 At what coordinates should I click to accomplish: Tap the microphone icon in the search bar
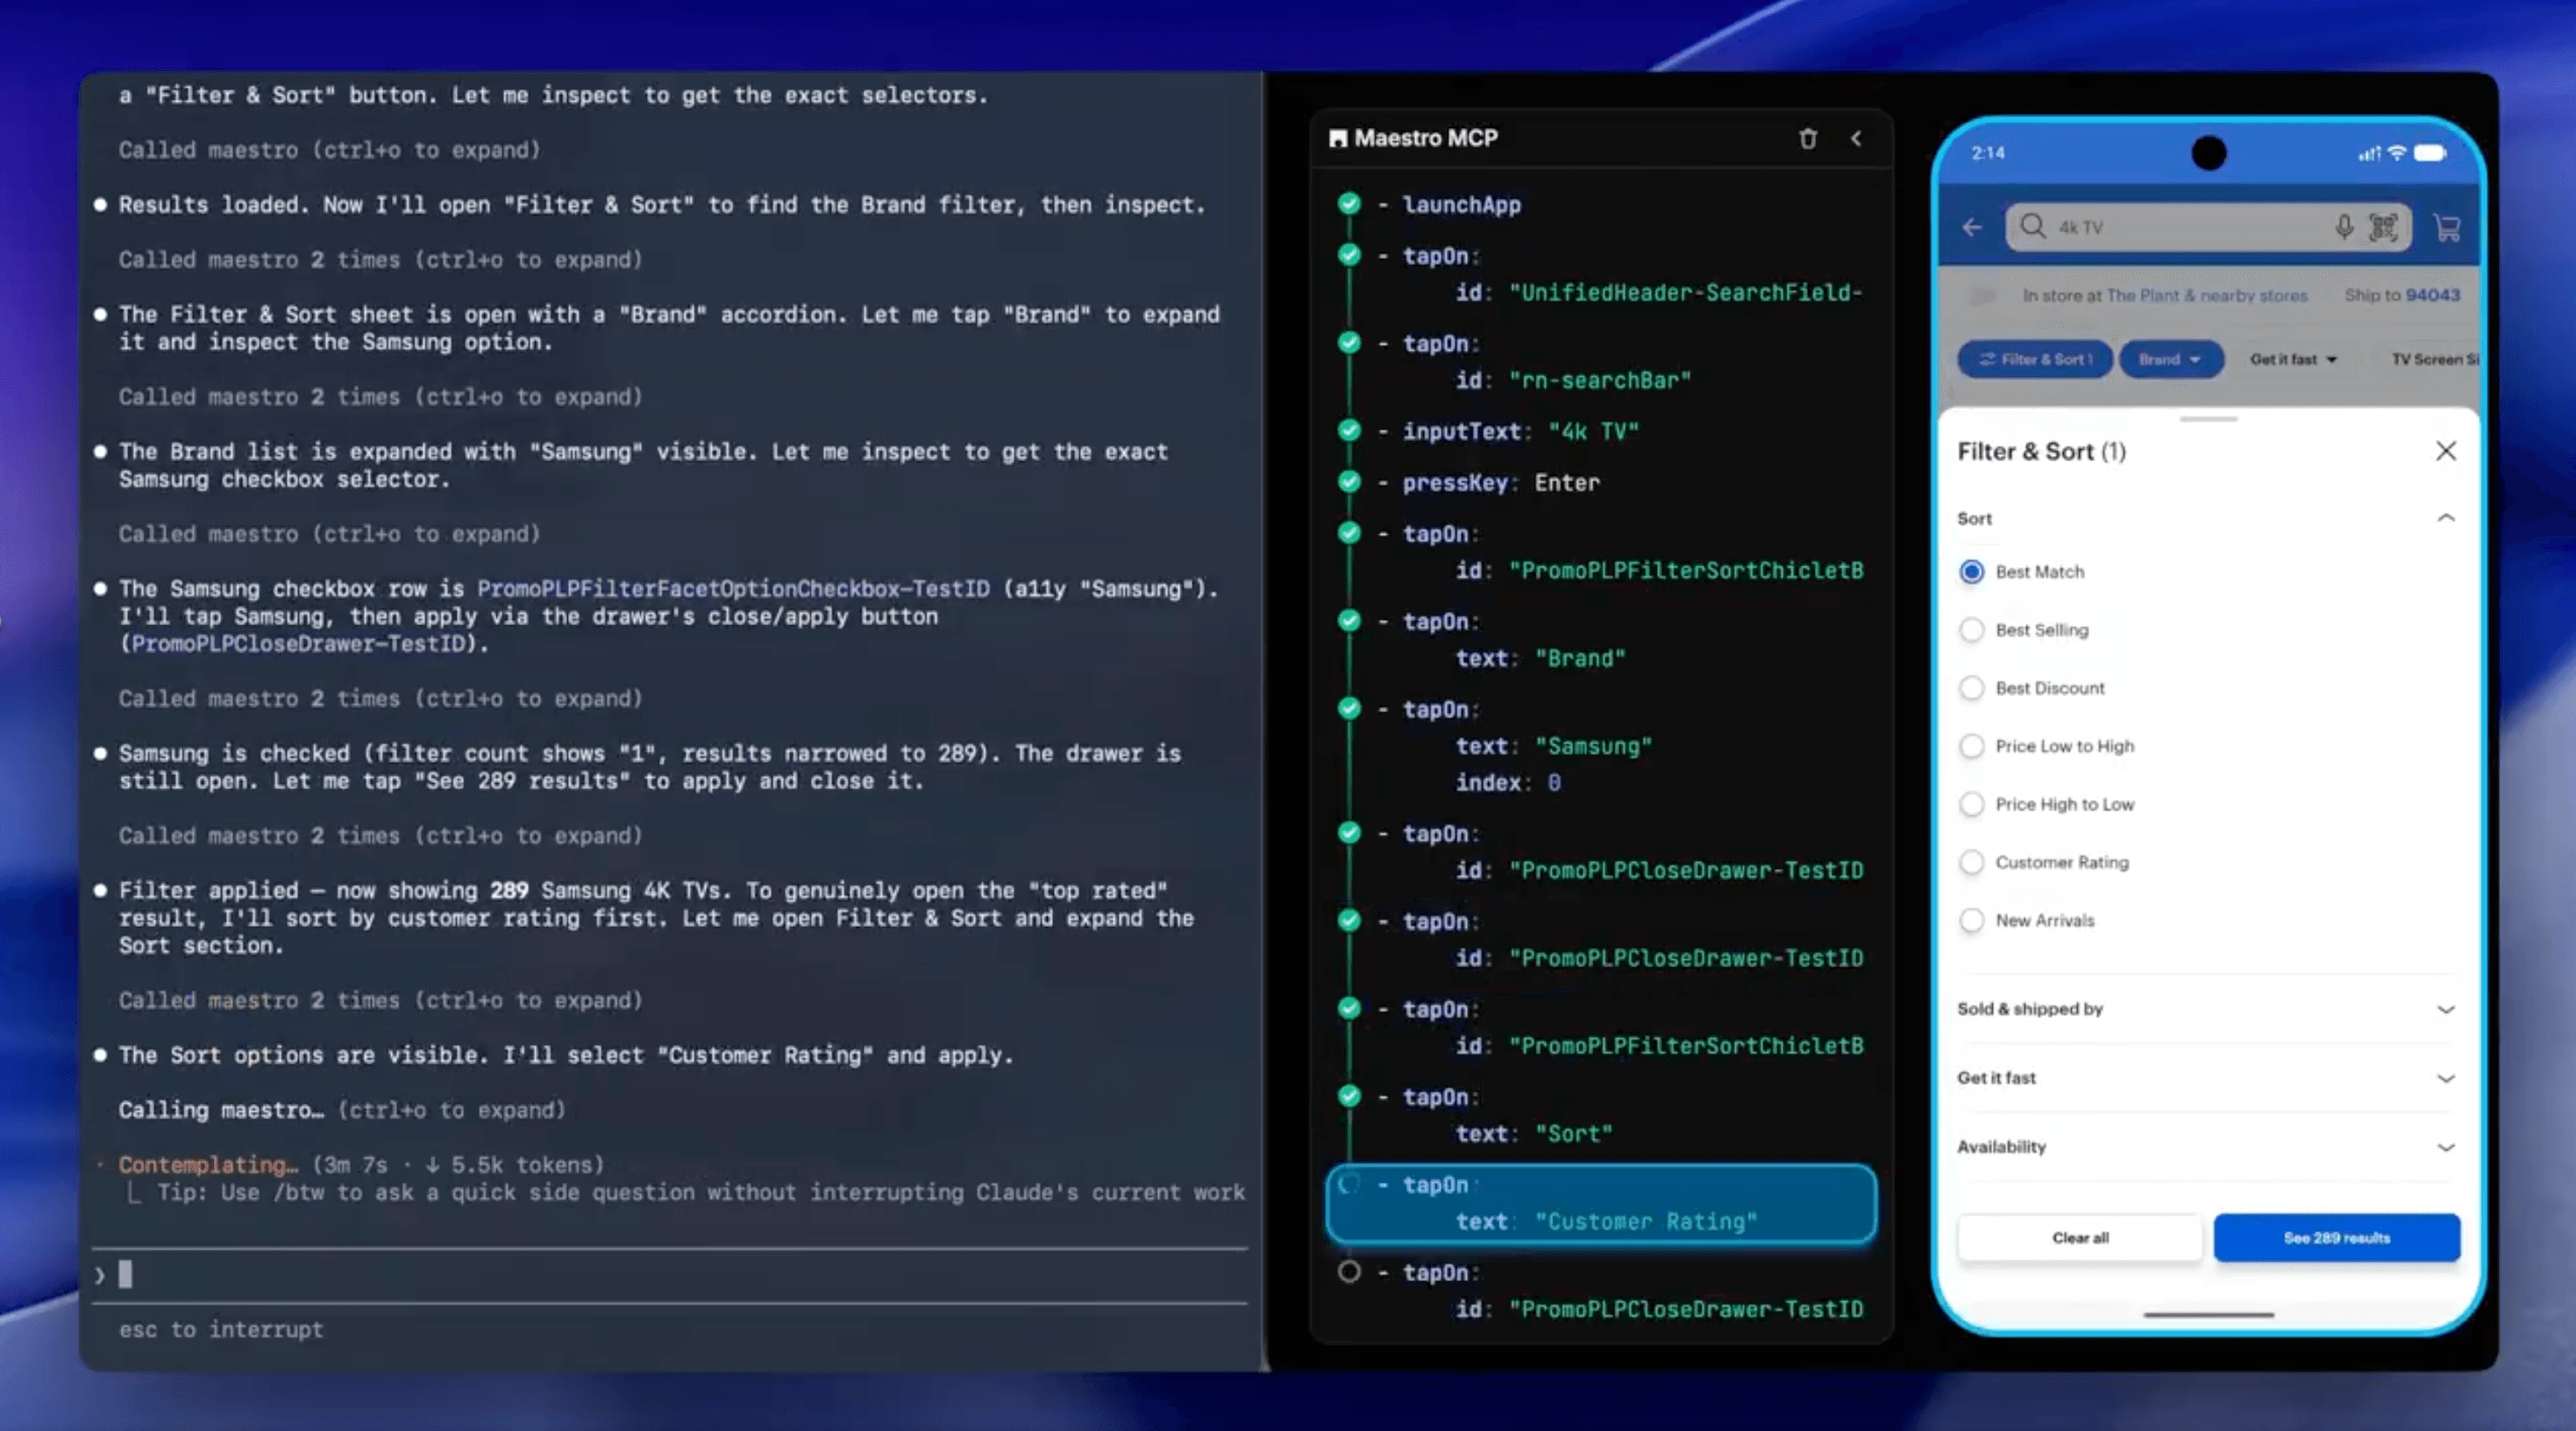pyautogui.click(x=2344, y=227)
